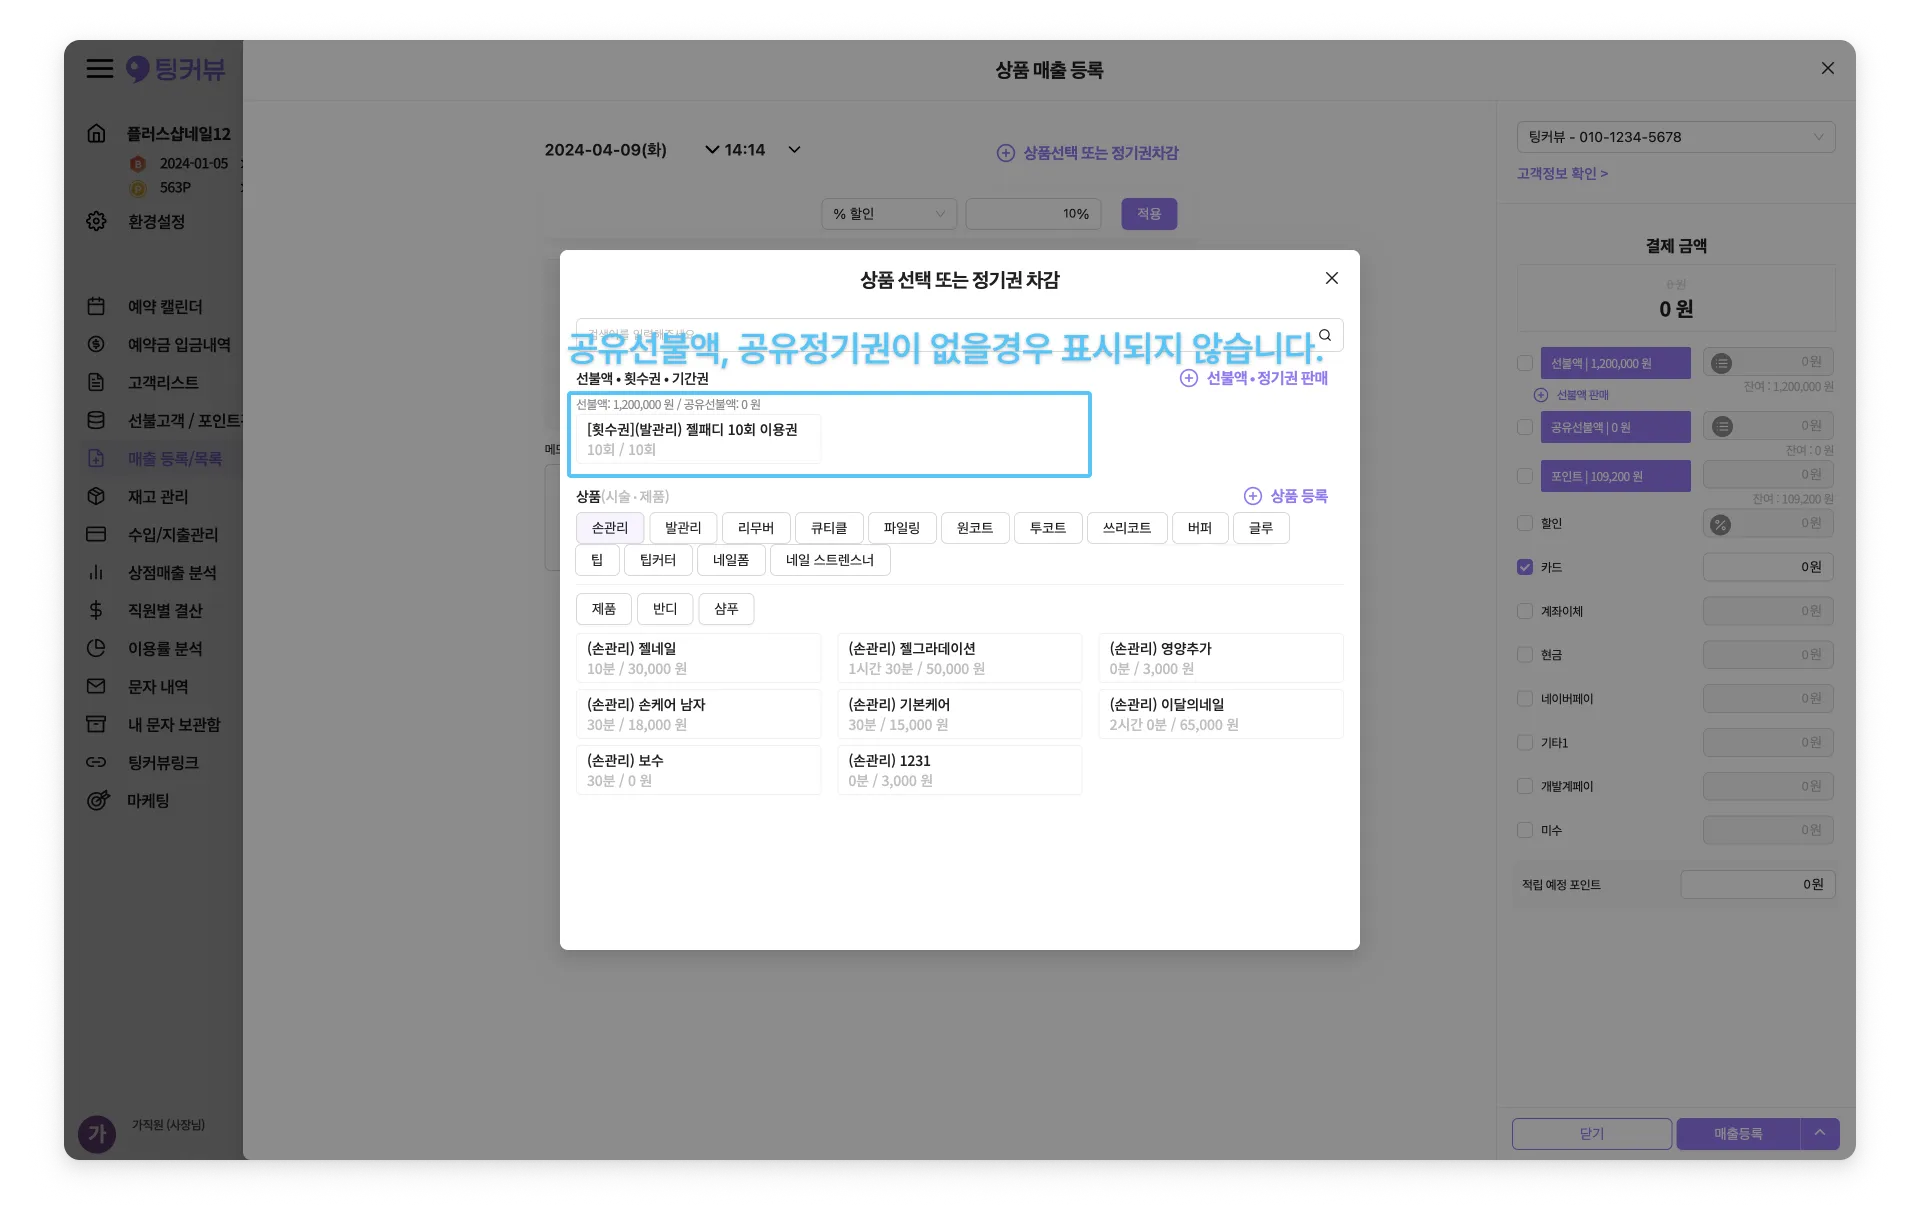The width and height of the screenshot is (1920, 1205).
Task: Click the 예약 캘린더 calendar sidebar icon
Action: [x=96, y=307]
